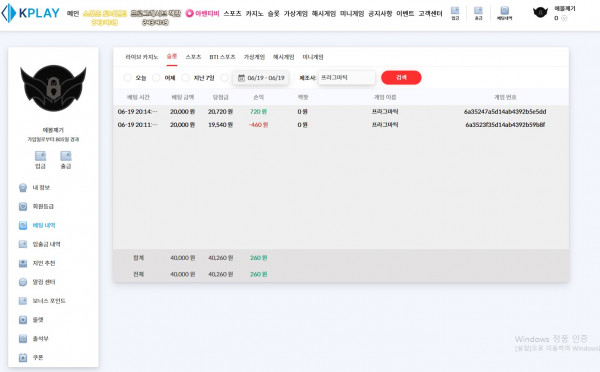
Task: Switch to the 가상게임 tab
Action: pyautogui.click(x=254, y=57)
